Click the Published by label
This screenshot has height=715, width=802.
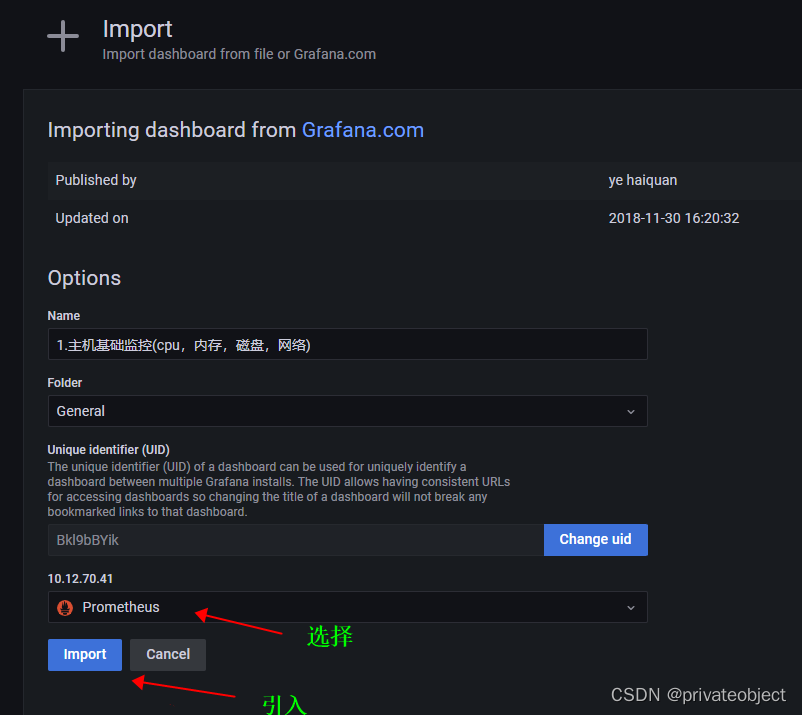(x=96, y=181)
